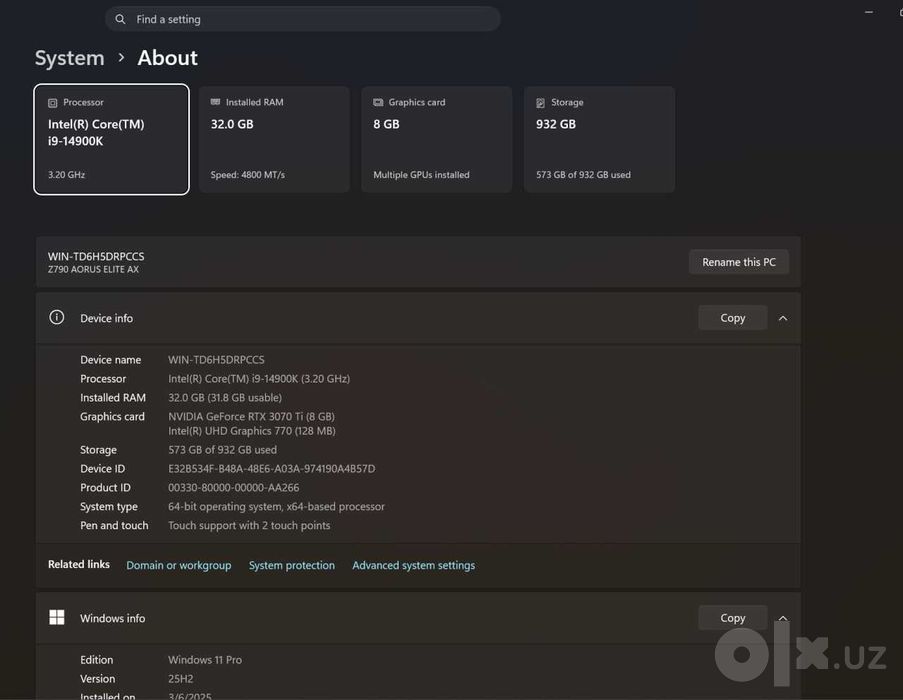This screenshot has height=700, width=903.
Task: Click the Device info section title
Action: click(107, 318)
